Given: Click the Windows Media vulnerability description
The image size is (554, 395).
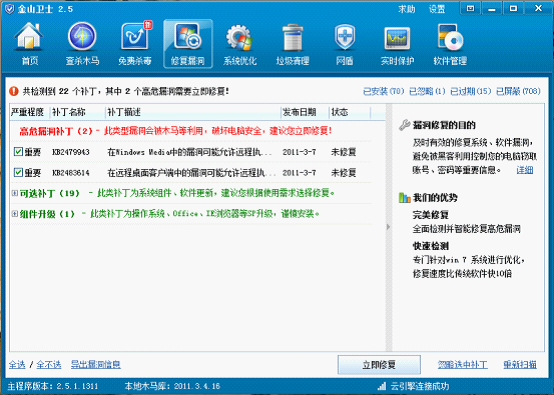Looking at the screenshot, I should point(190,152).
